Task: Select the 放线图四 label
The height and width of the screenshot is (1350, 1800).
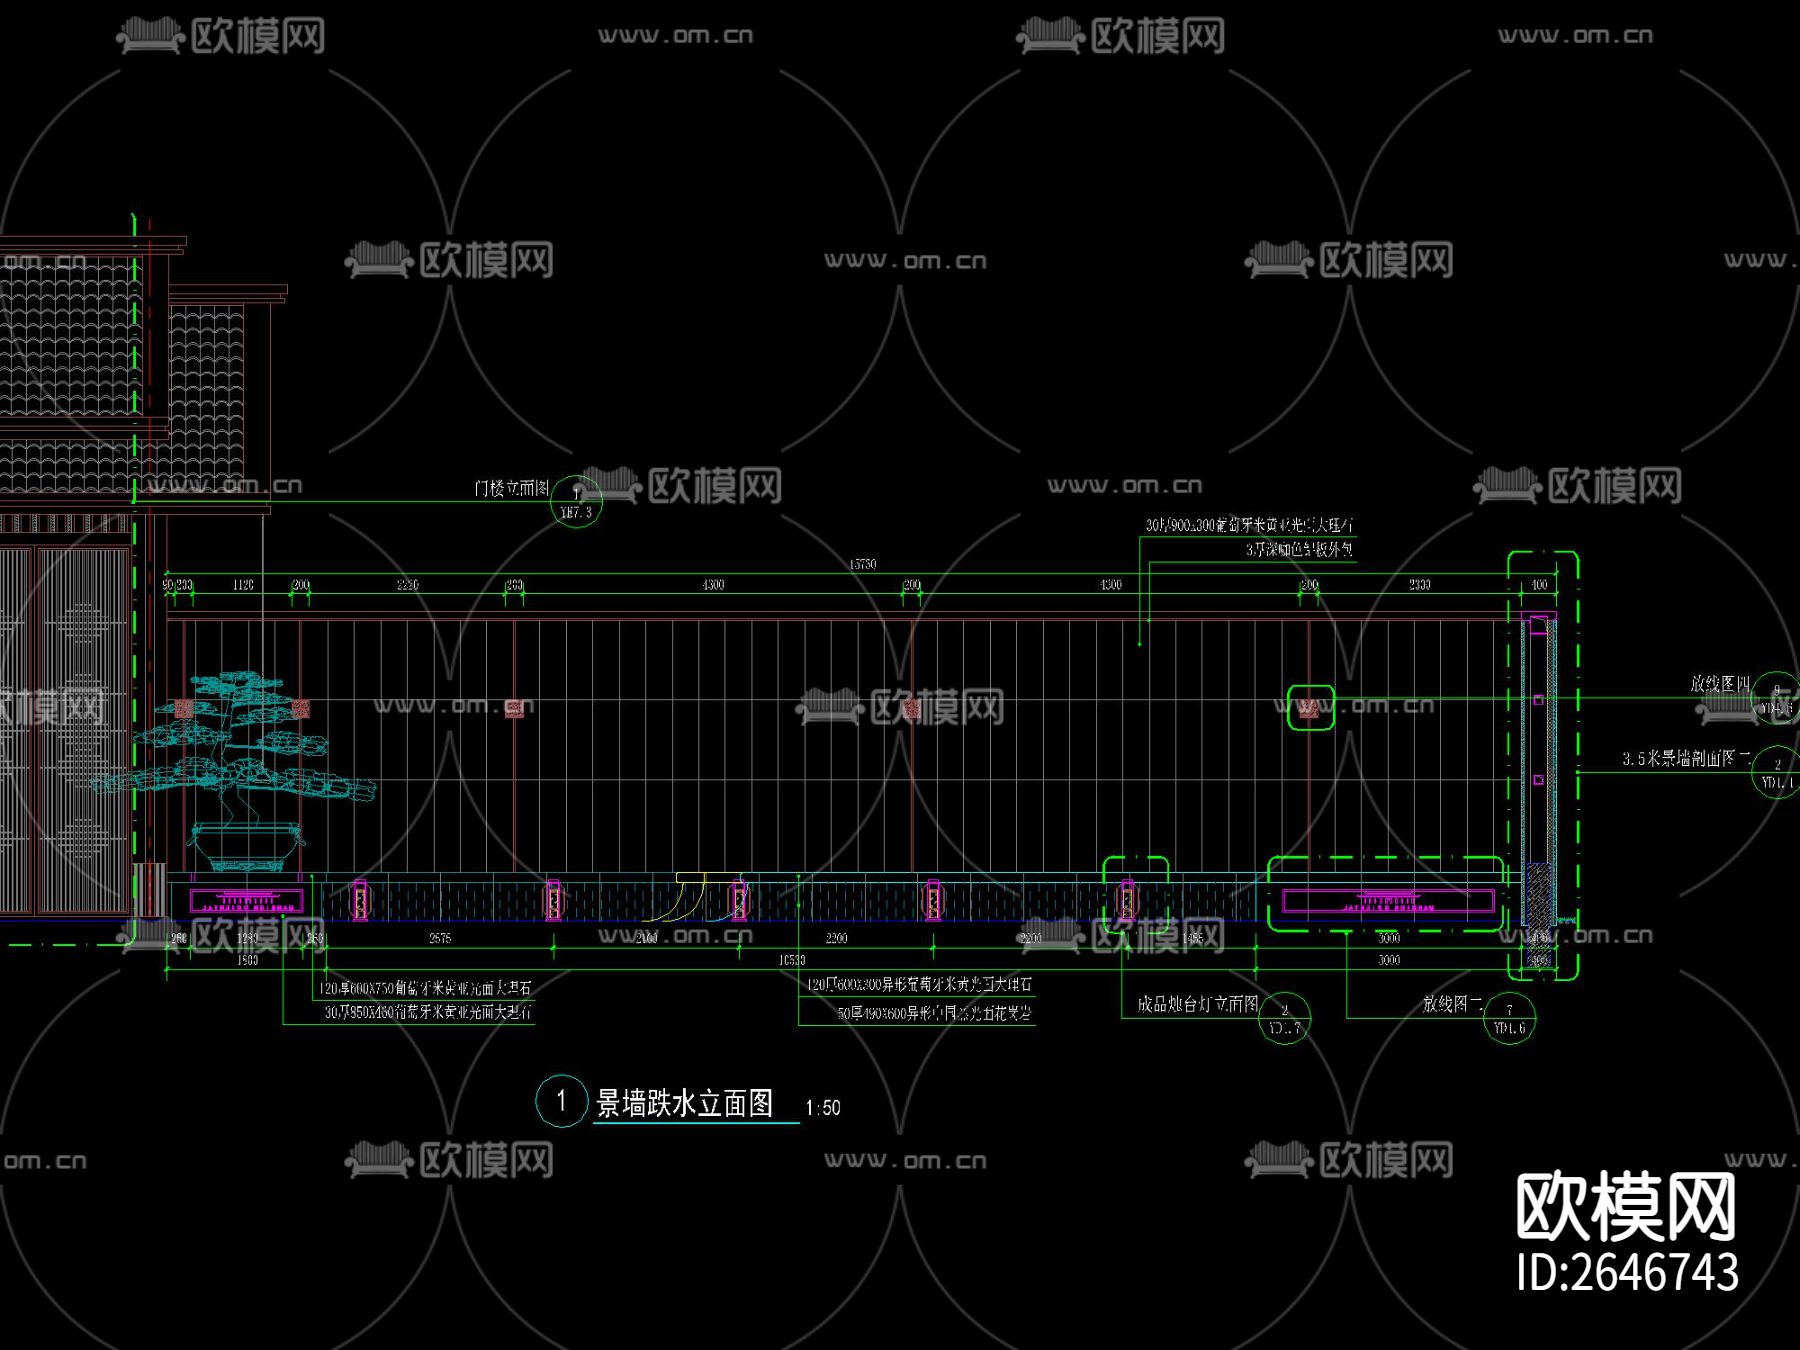Action: [1720, 683]
